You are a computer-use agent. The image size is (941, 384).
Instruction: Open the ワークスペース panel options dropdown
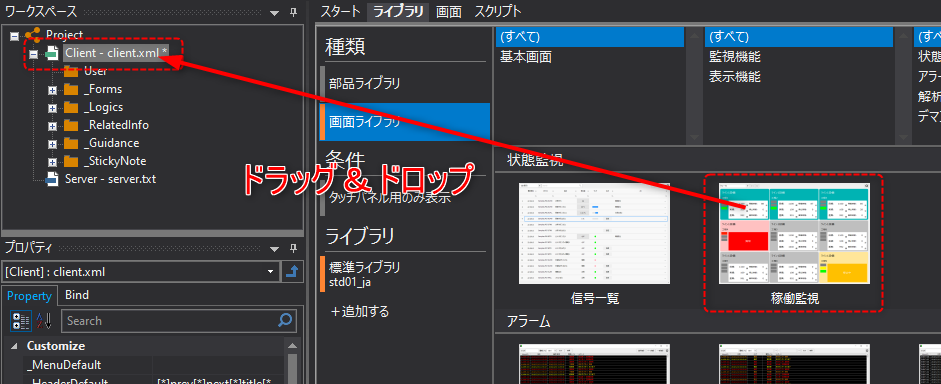pyautogui.click(x=274, y=12)
